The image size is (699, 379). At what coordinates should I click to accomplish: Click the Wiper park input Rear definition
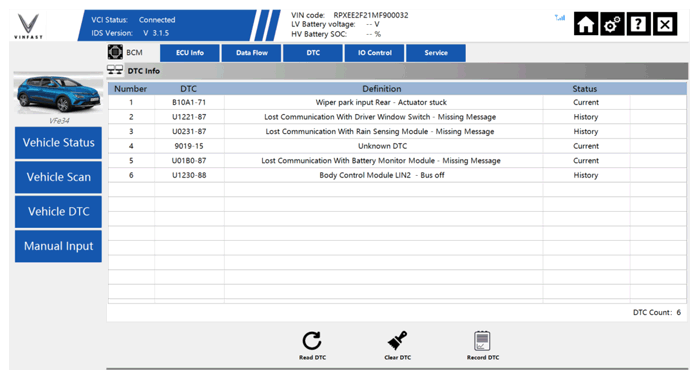[x=381, y=102]
